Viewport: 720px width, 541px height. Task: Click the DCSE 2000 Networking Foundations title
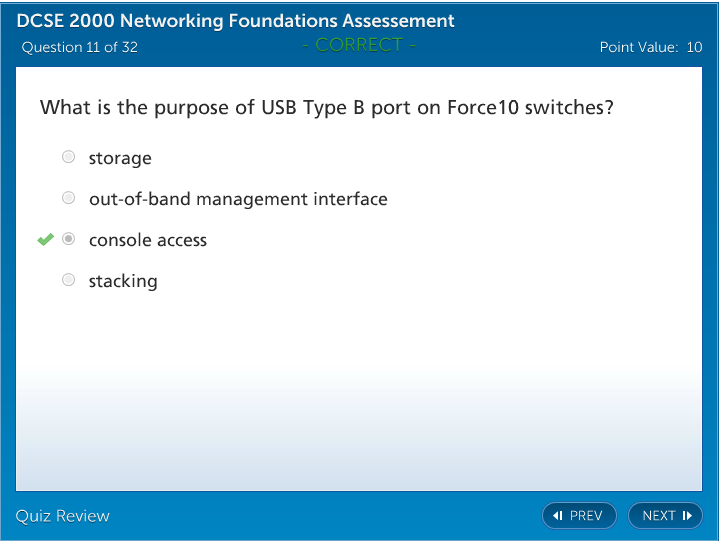click(x=236, y=21)
